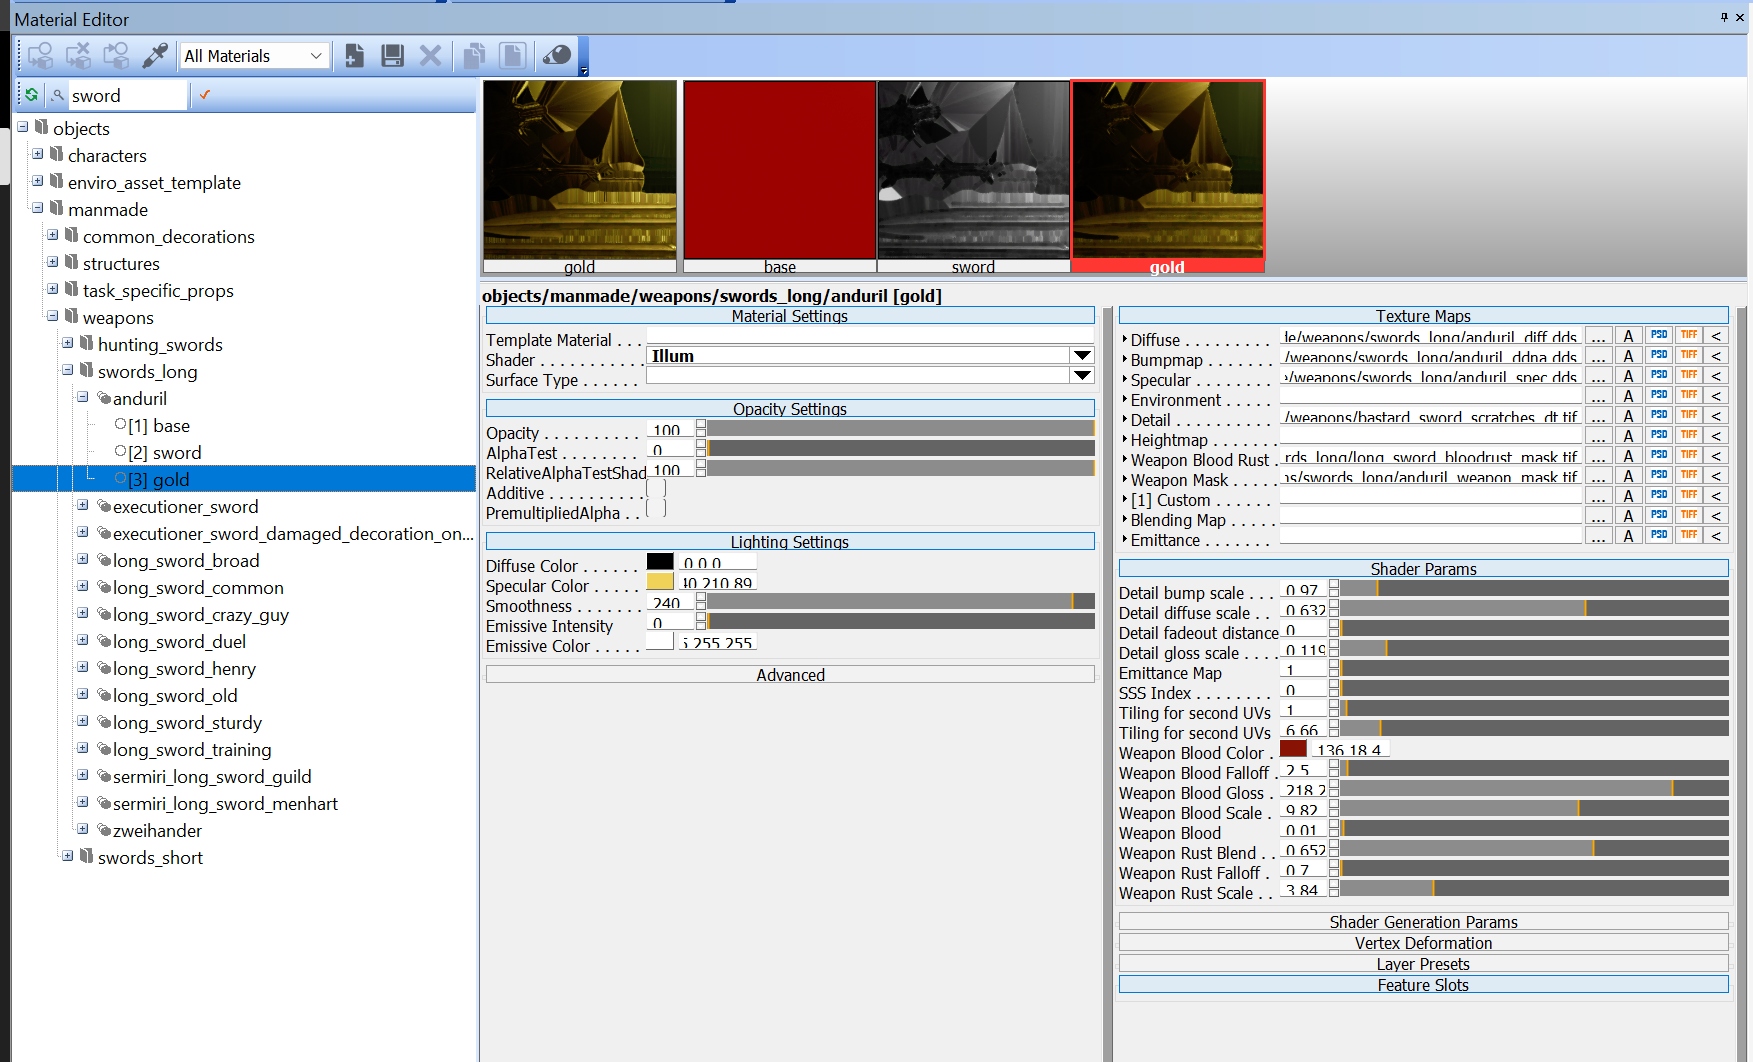
Task: Click the Copy material icon
Action: 474,56
